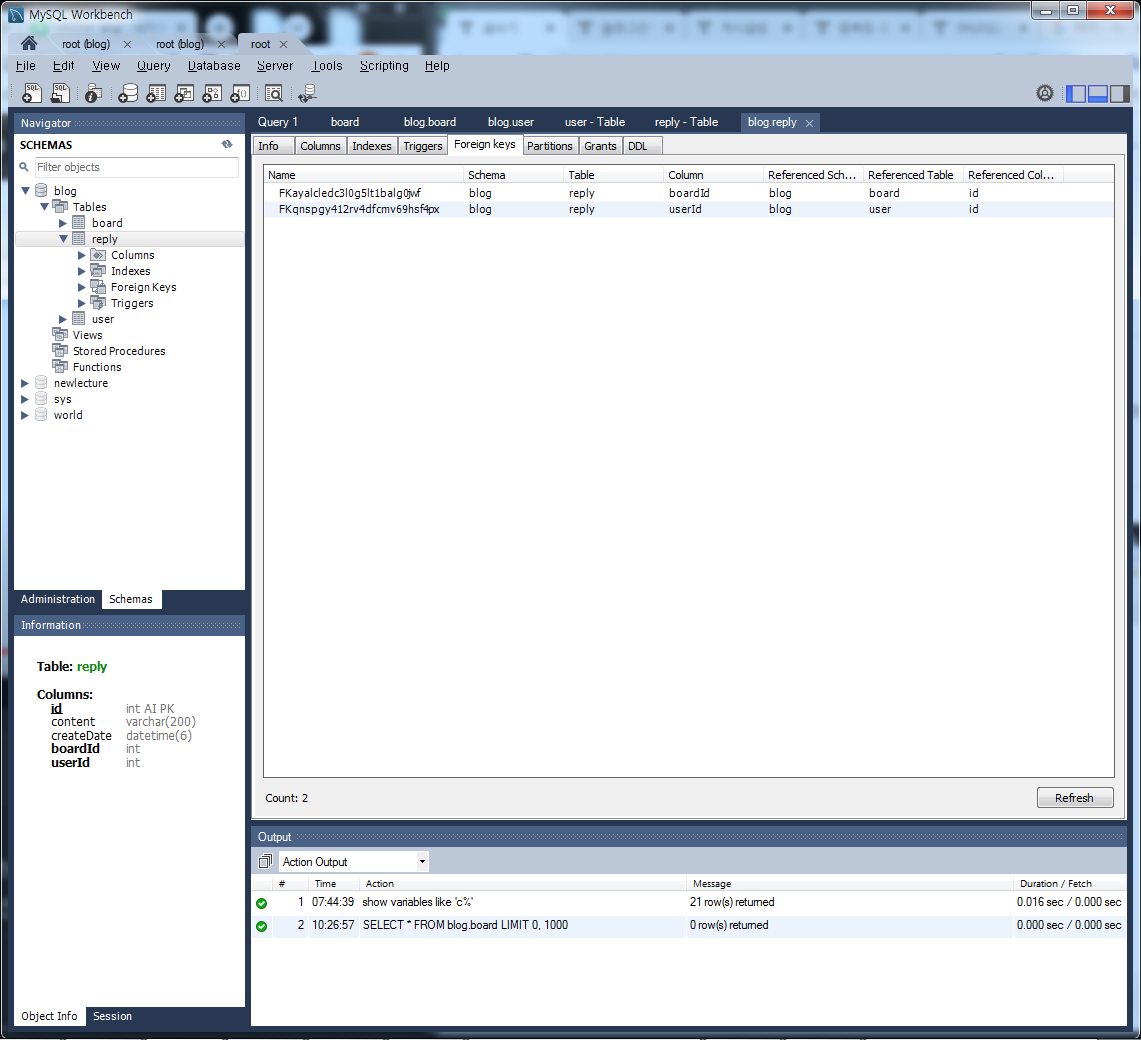
Task: Click the Stored Procedures folder icon
Action: (x=60, y=350)
